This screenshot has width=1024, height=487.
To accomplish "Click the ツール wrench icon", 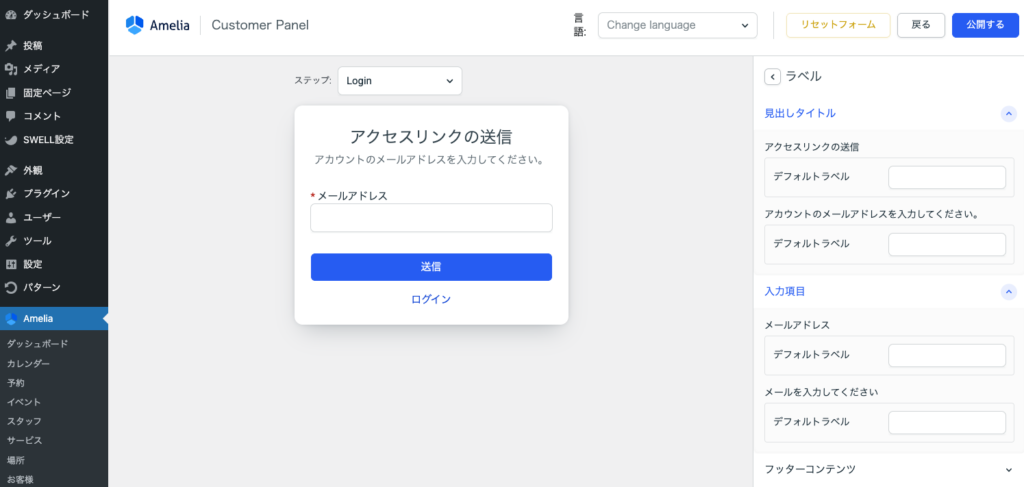I will [11, 241].
